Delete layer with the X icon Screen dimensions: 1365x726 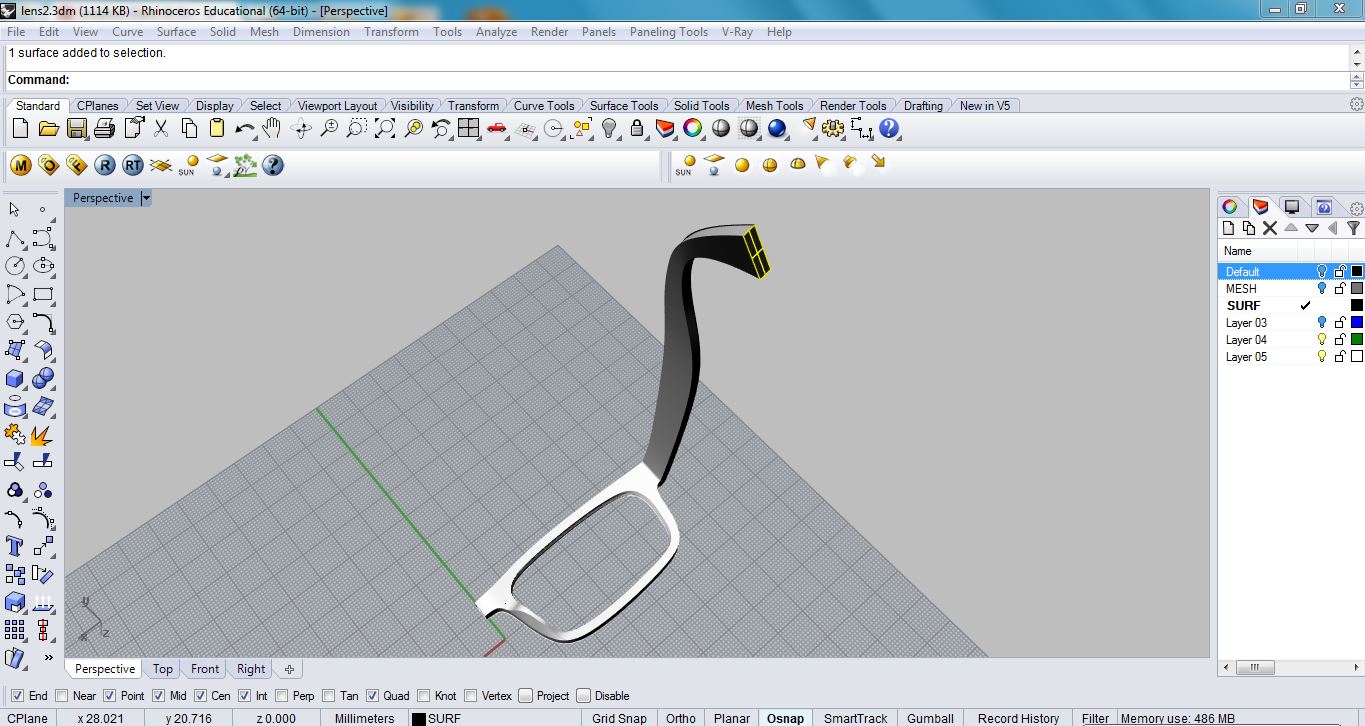click(x=1270, y=228)
